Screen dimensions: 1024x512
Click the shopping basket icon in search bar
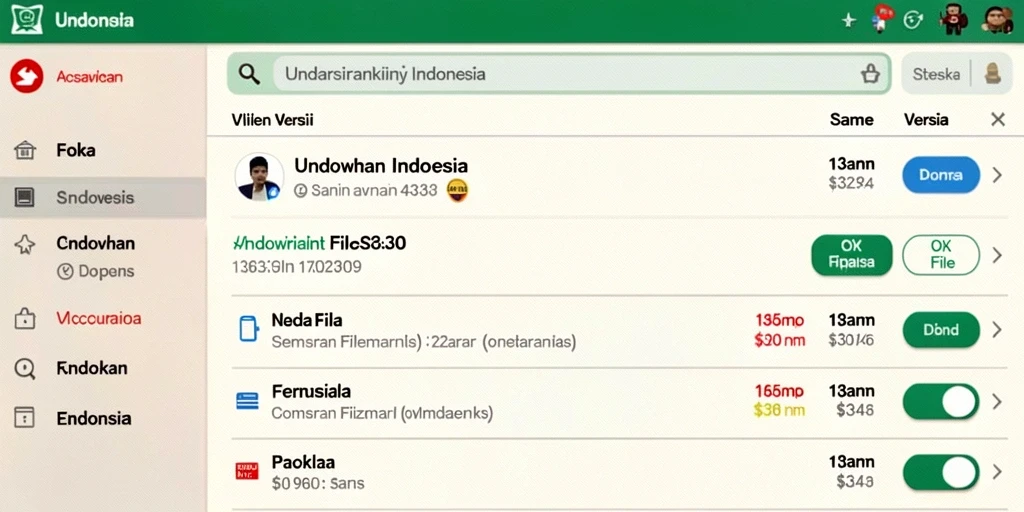[x=869, y=74]
